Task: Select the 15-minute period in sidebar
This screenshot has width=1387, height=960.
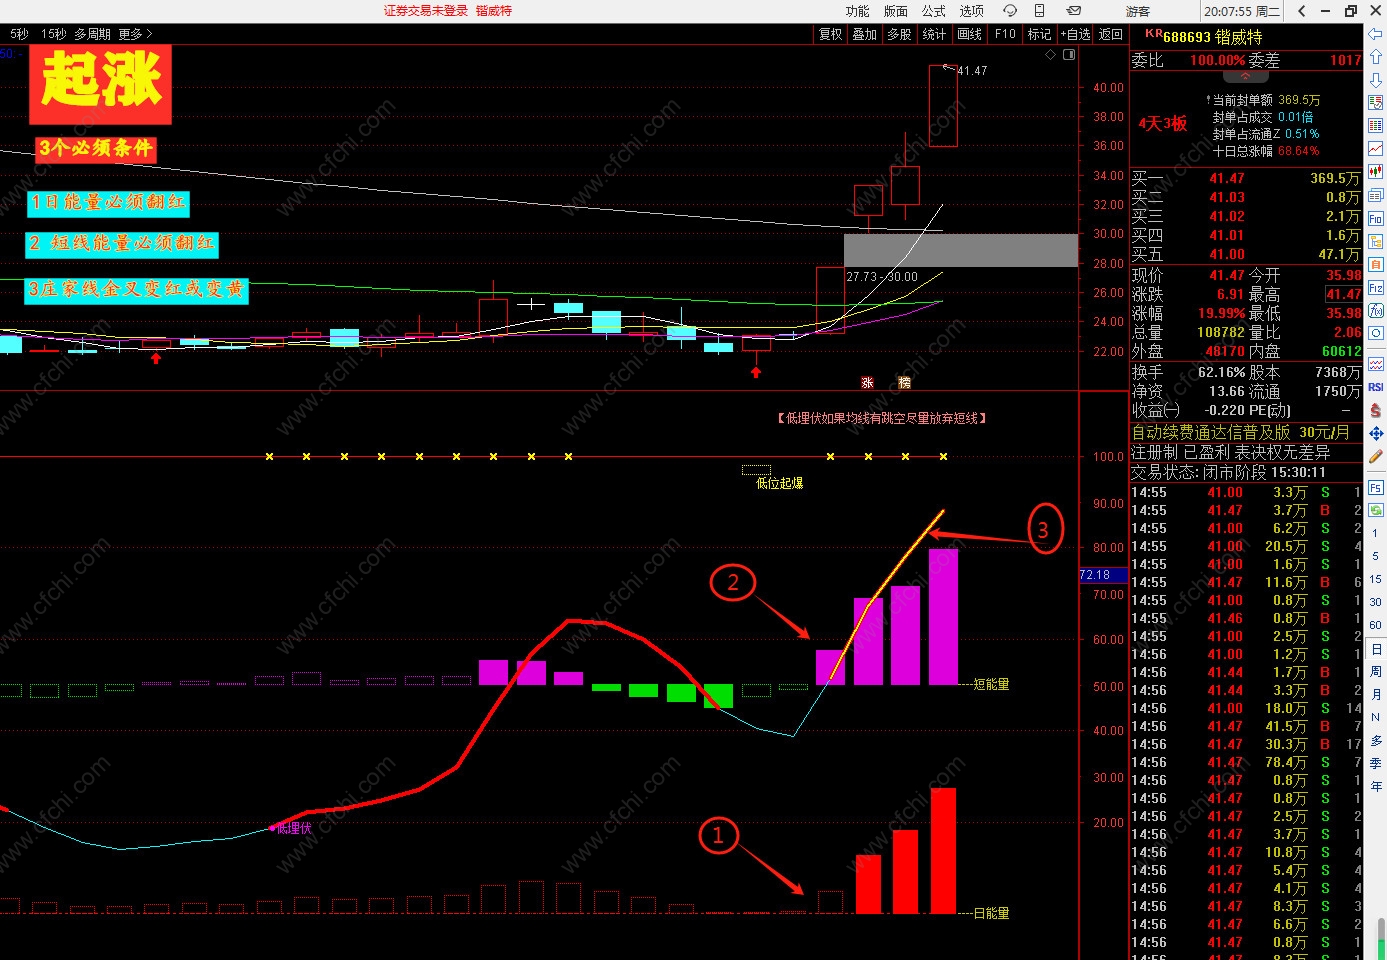Action: 1375,579
